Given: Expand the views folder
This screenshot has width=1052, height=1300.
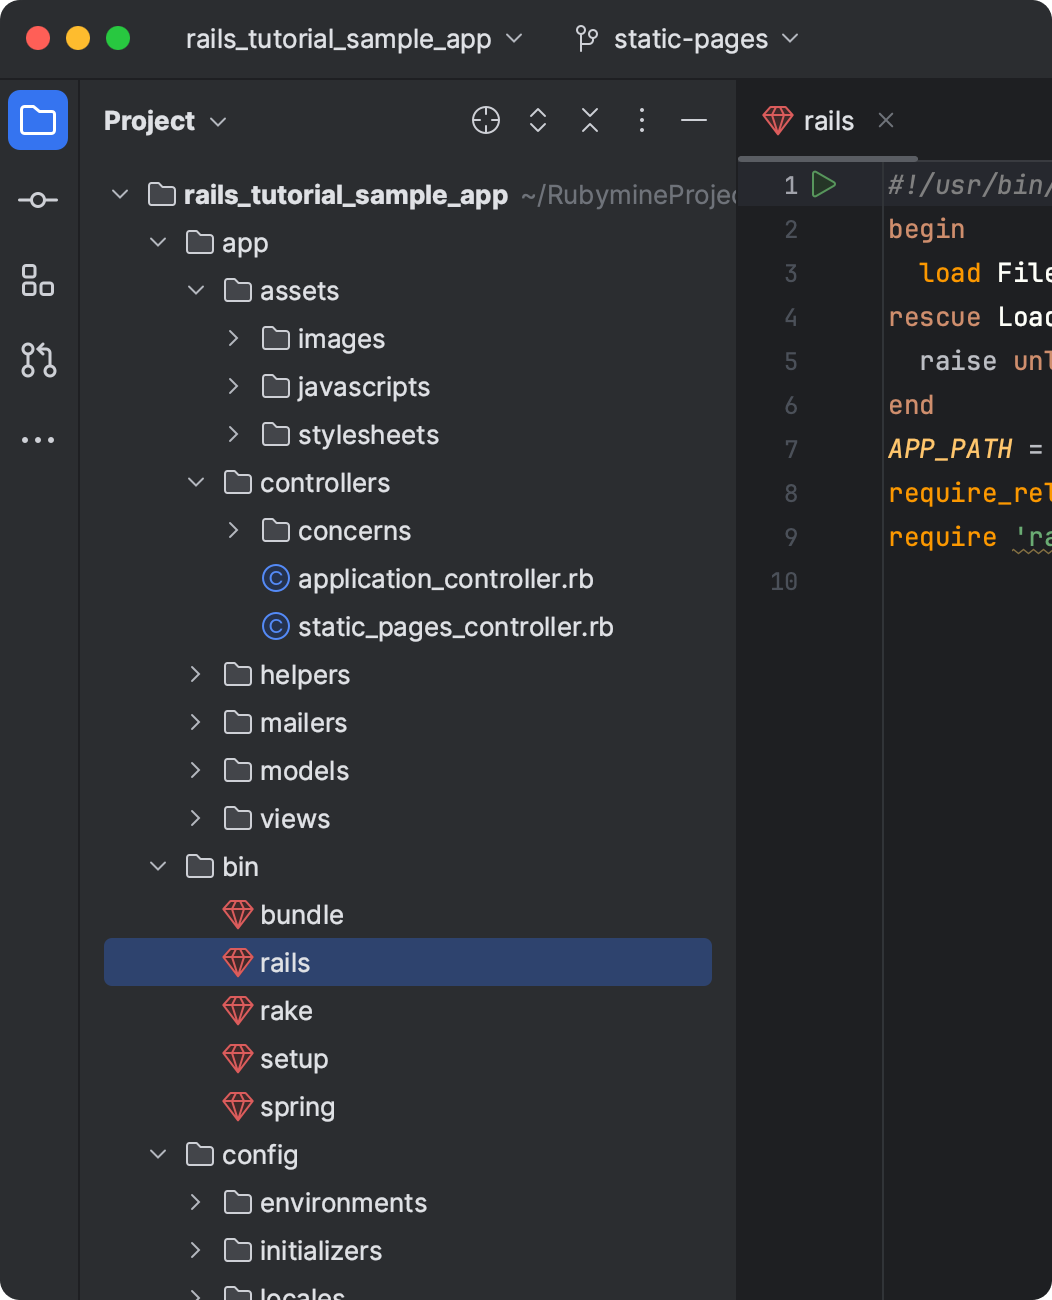Looking at the screenshot, I should (x=196, y=819).
